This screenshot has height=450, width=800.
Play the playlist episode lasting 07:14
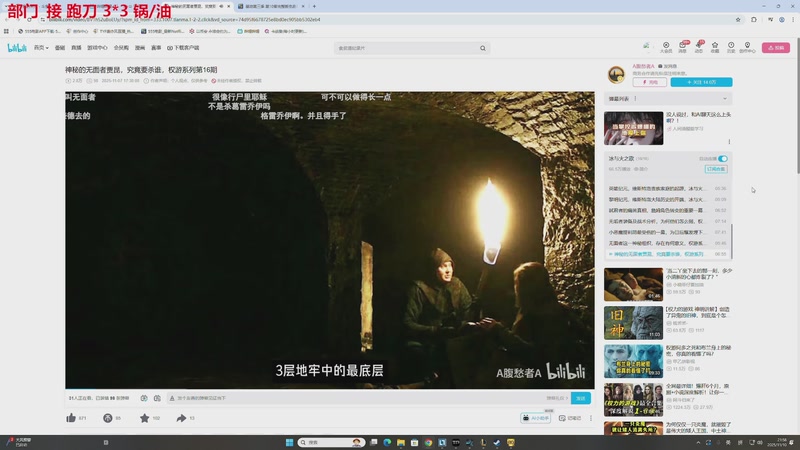(667, 221)
